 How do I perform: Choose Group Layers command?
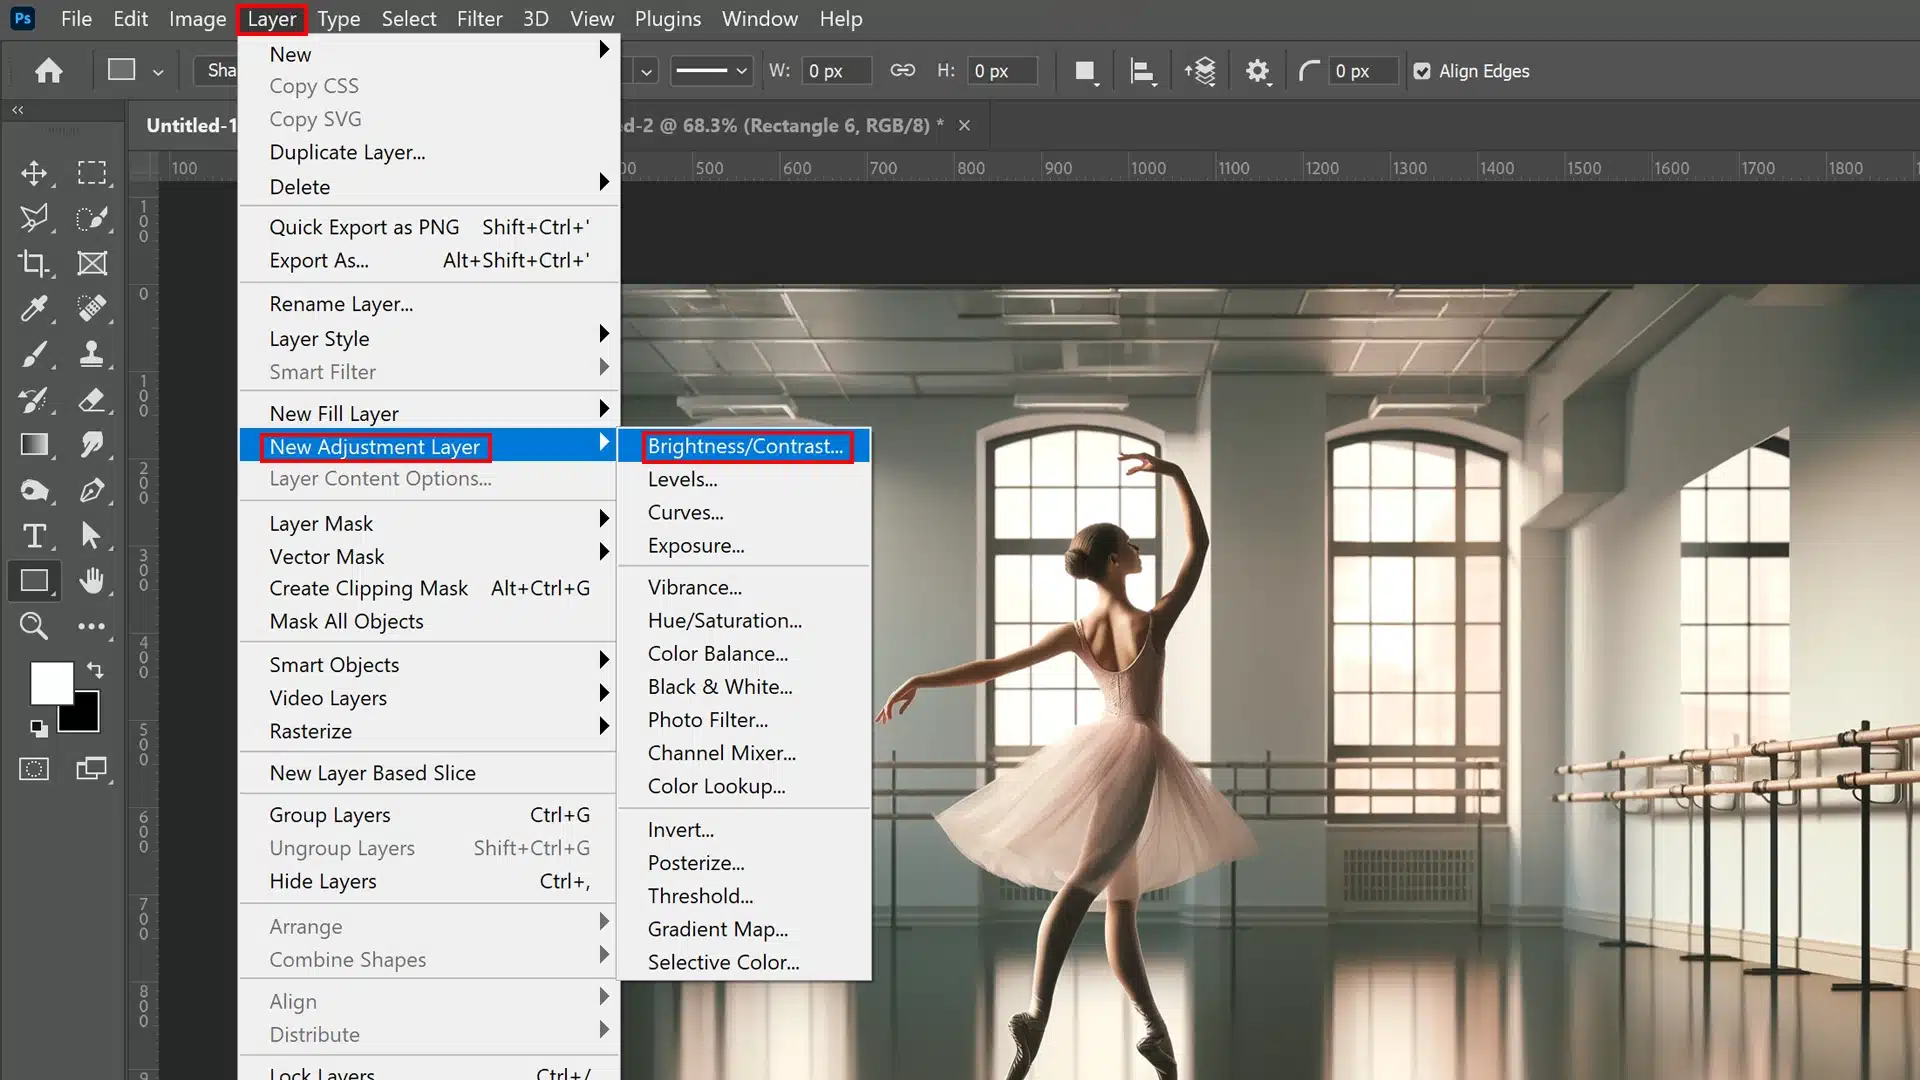[x=429, y=814]
